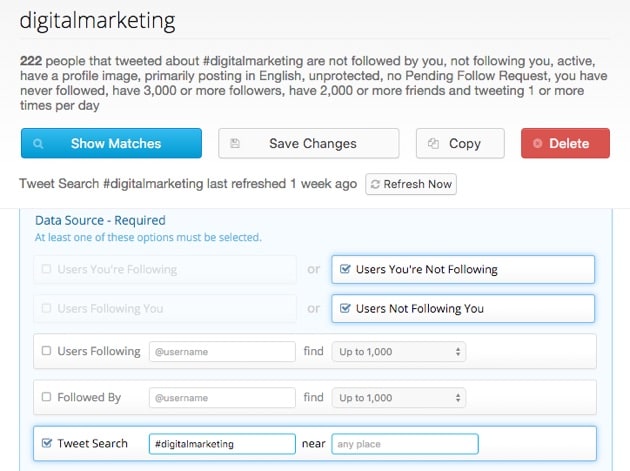Disable the Tweet Search checkbox
The height and width of the screenshot is (471, 630).
click(x=47, y=443)
